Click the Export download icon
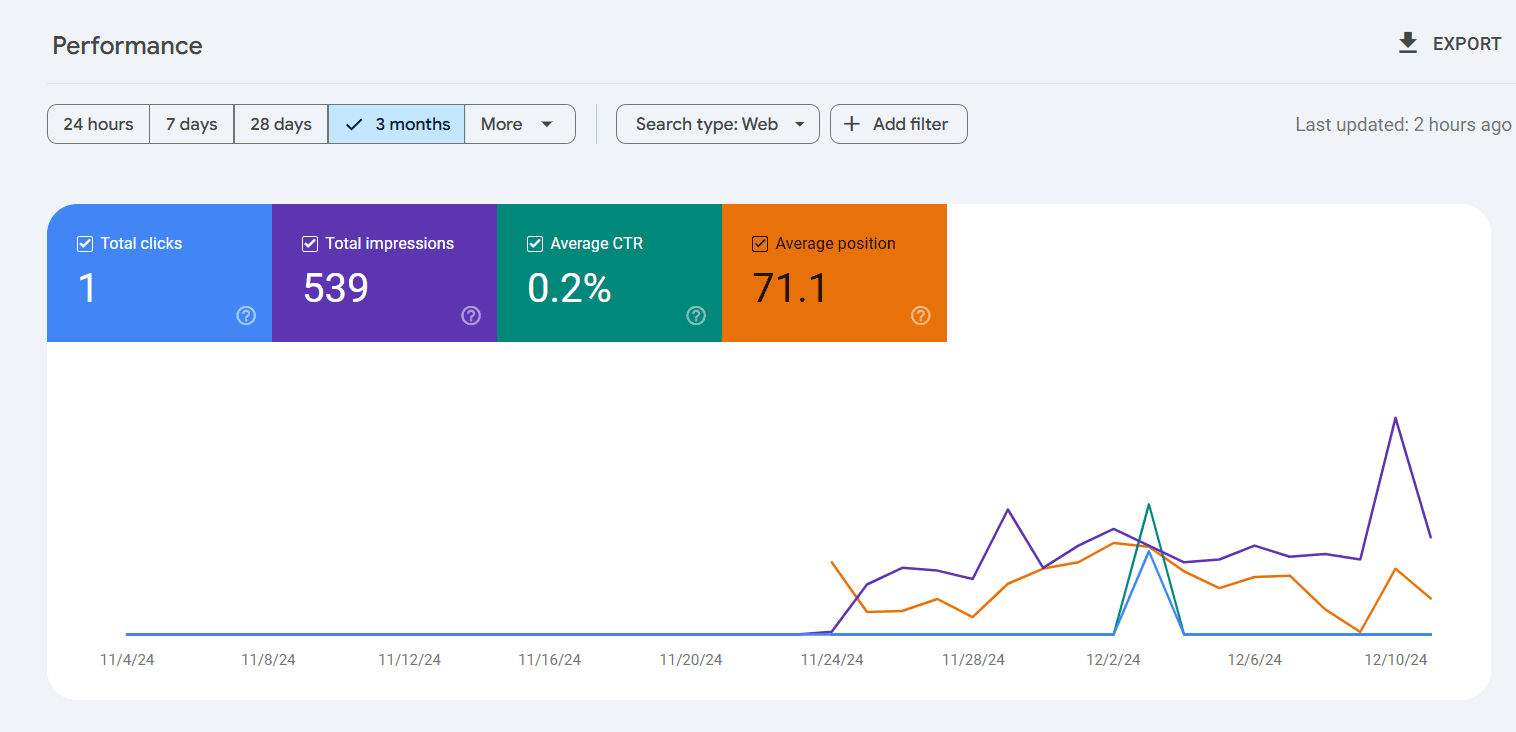The image size is (1516, 732). 1408,43
